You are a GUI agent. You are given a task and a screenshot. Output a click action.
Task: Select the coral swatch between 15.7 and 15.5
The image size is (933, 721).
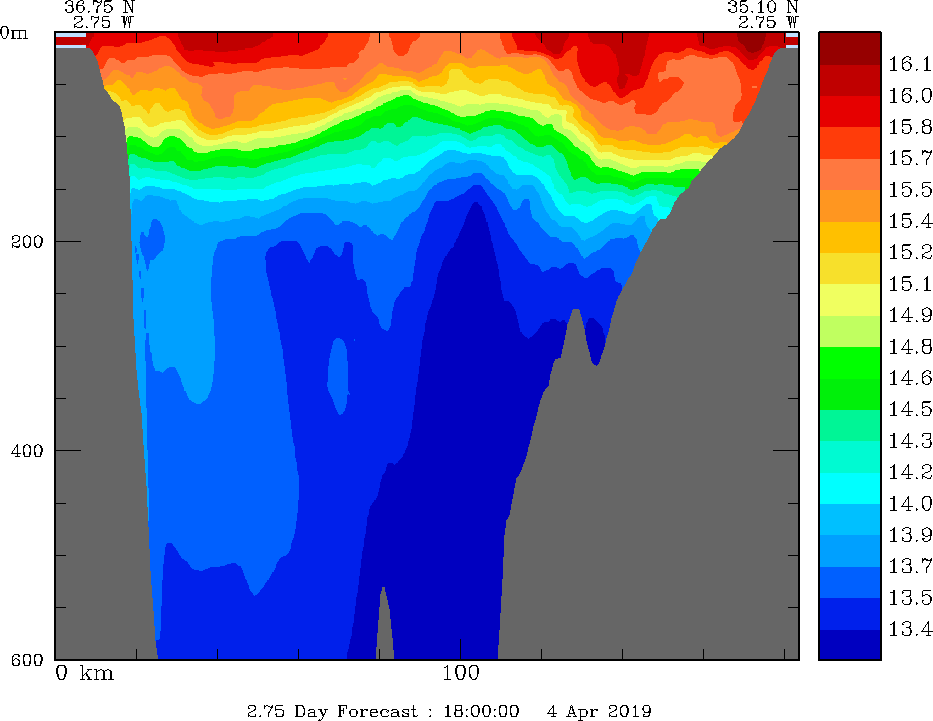[850, 174]
